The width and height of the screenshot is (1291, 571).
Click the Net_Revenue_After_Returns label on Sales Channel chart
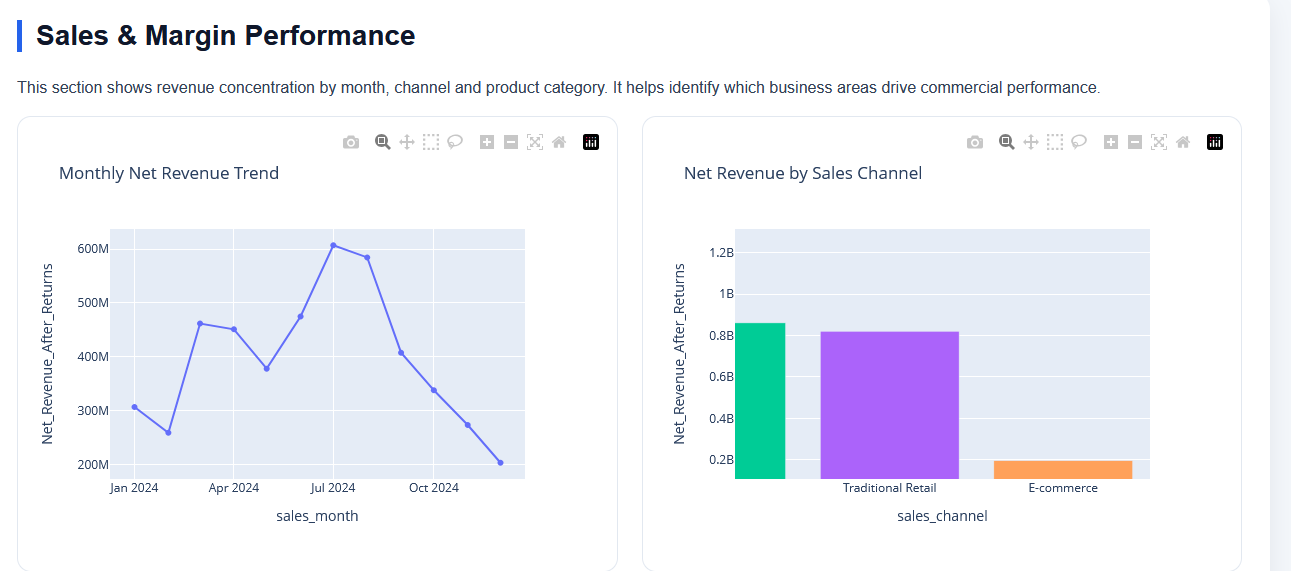(679, 354)
